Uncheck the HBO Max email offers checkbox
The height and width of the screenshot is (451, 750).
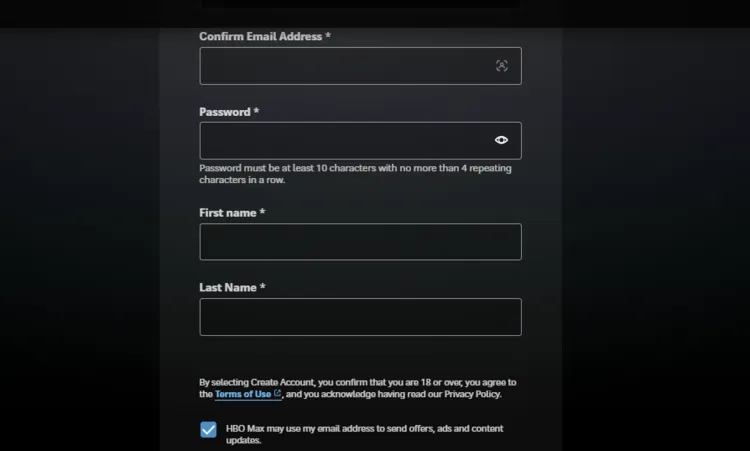point(208,430)
